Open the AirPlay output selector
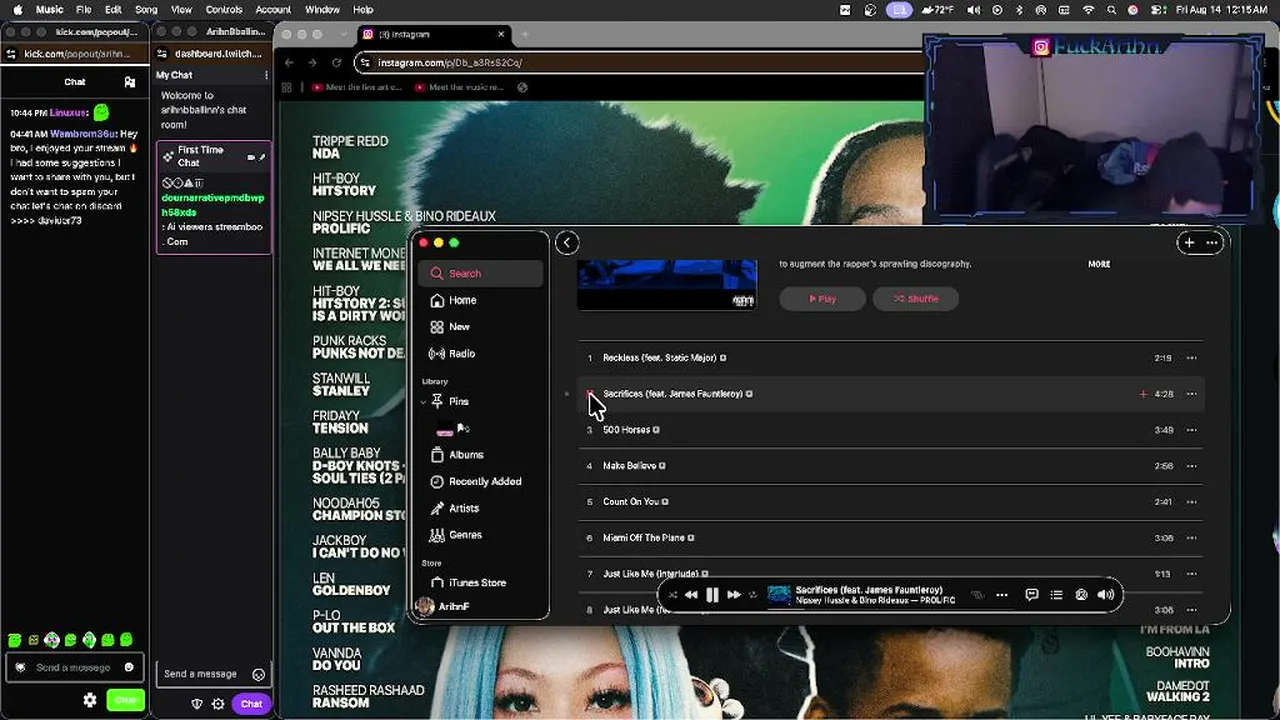Viewport: 1280px width, 720px height. tap(1081, 595)
